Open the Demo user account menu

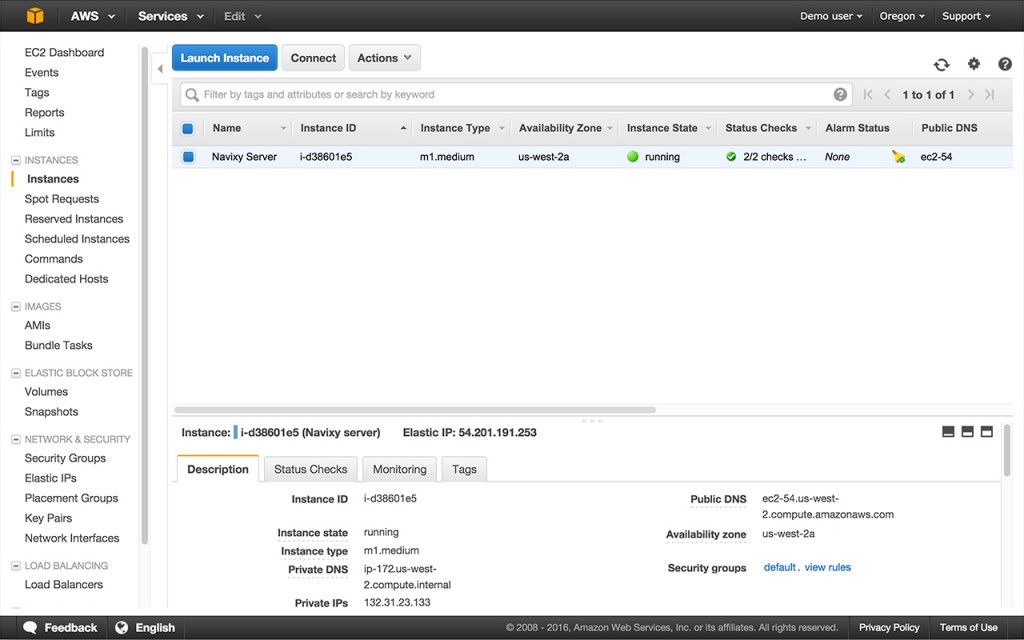point(831,16)
